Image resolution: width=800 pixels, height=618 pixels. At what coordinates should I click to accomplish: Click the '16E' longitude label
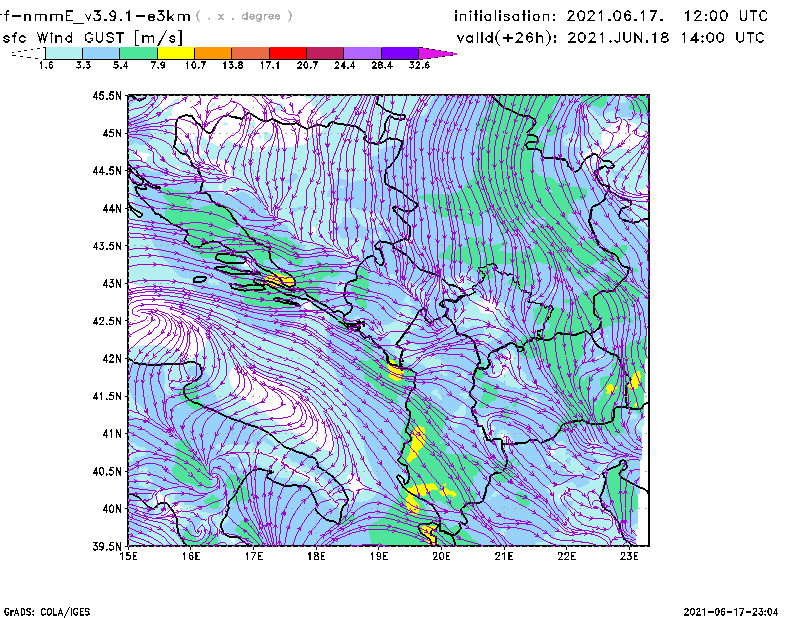[191, 556]
